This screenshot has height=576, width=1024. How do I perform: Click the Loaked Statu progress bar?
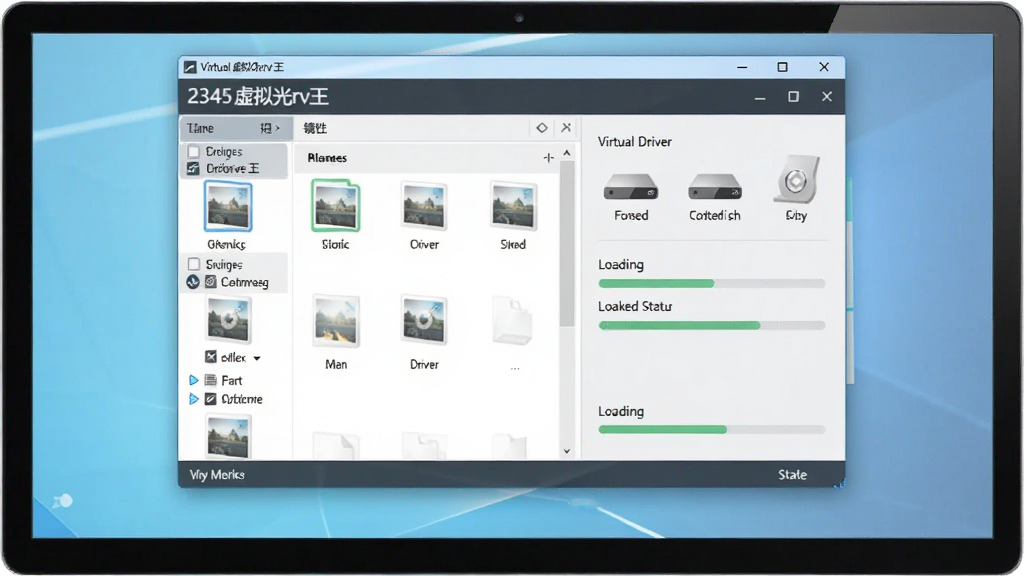[711, 325]
